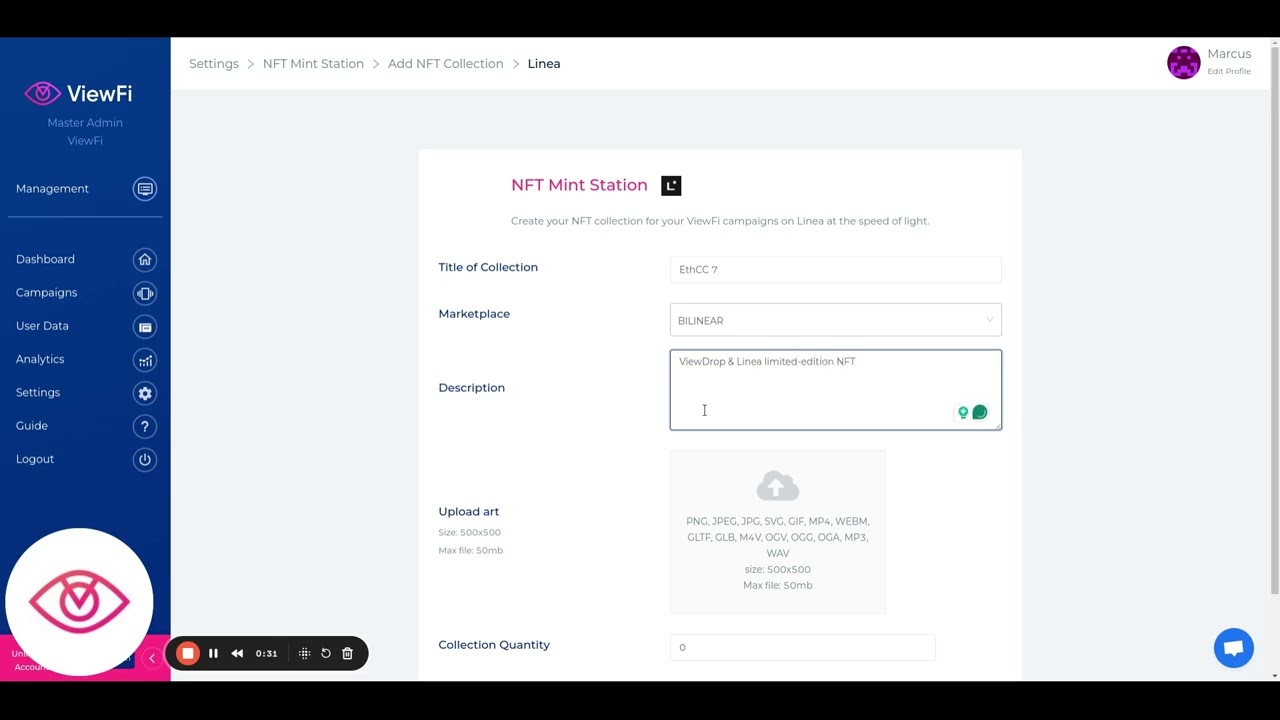Open Analytics menu item
This screenshot has width=1280, height=720.
tap(40, 359)
